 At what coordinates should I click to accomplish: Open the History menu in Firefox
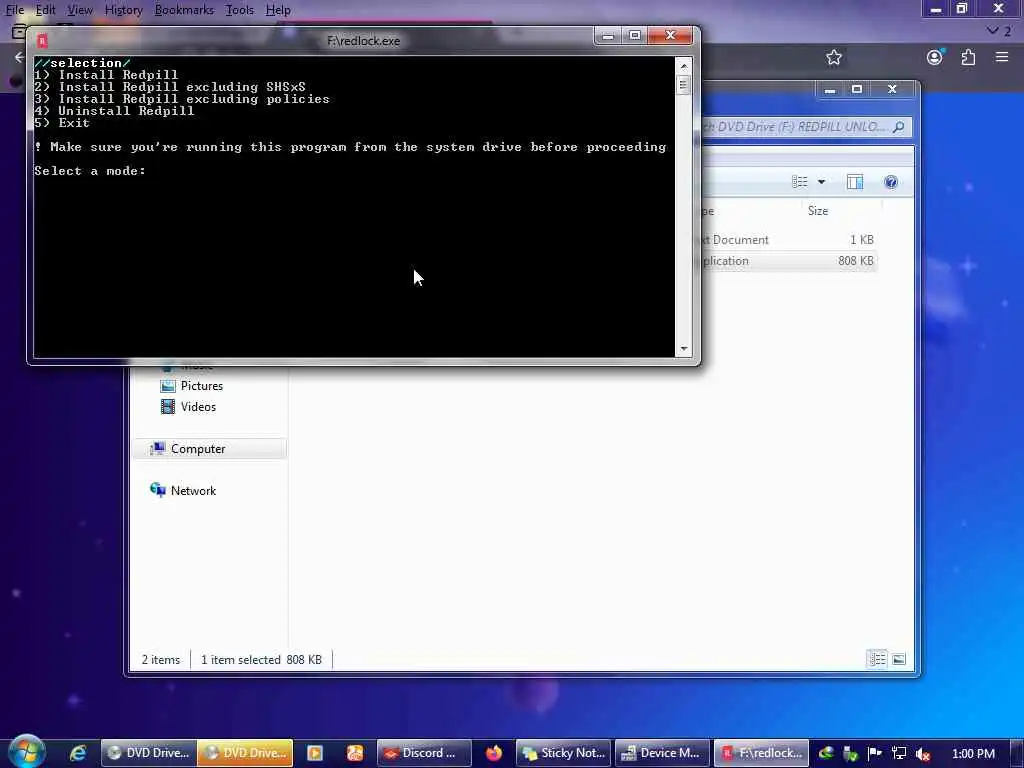123,10
